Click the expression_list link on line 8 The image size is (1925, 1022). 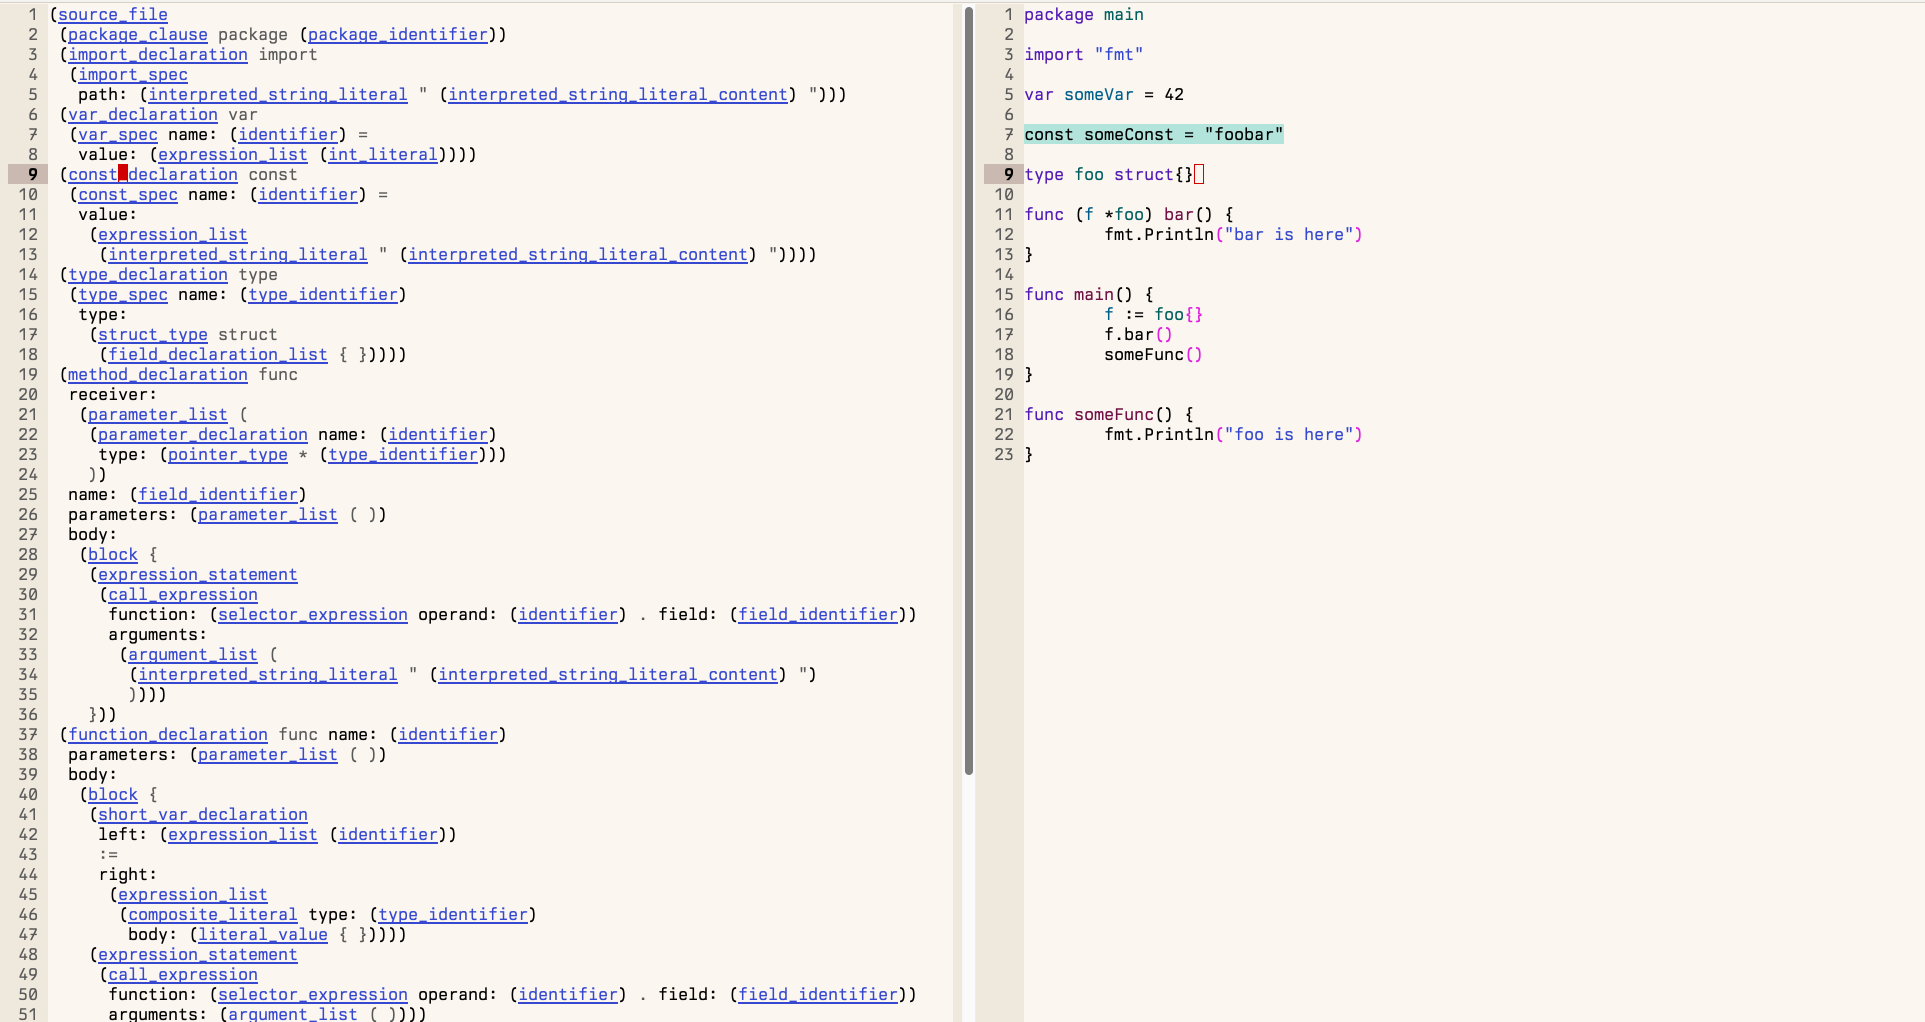pyautogui.click(x=233, y=155)
